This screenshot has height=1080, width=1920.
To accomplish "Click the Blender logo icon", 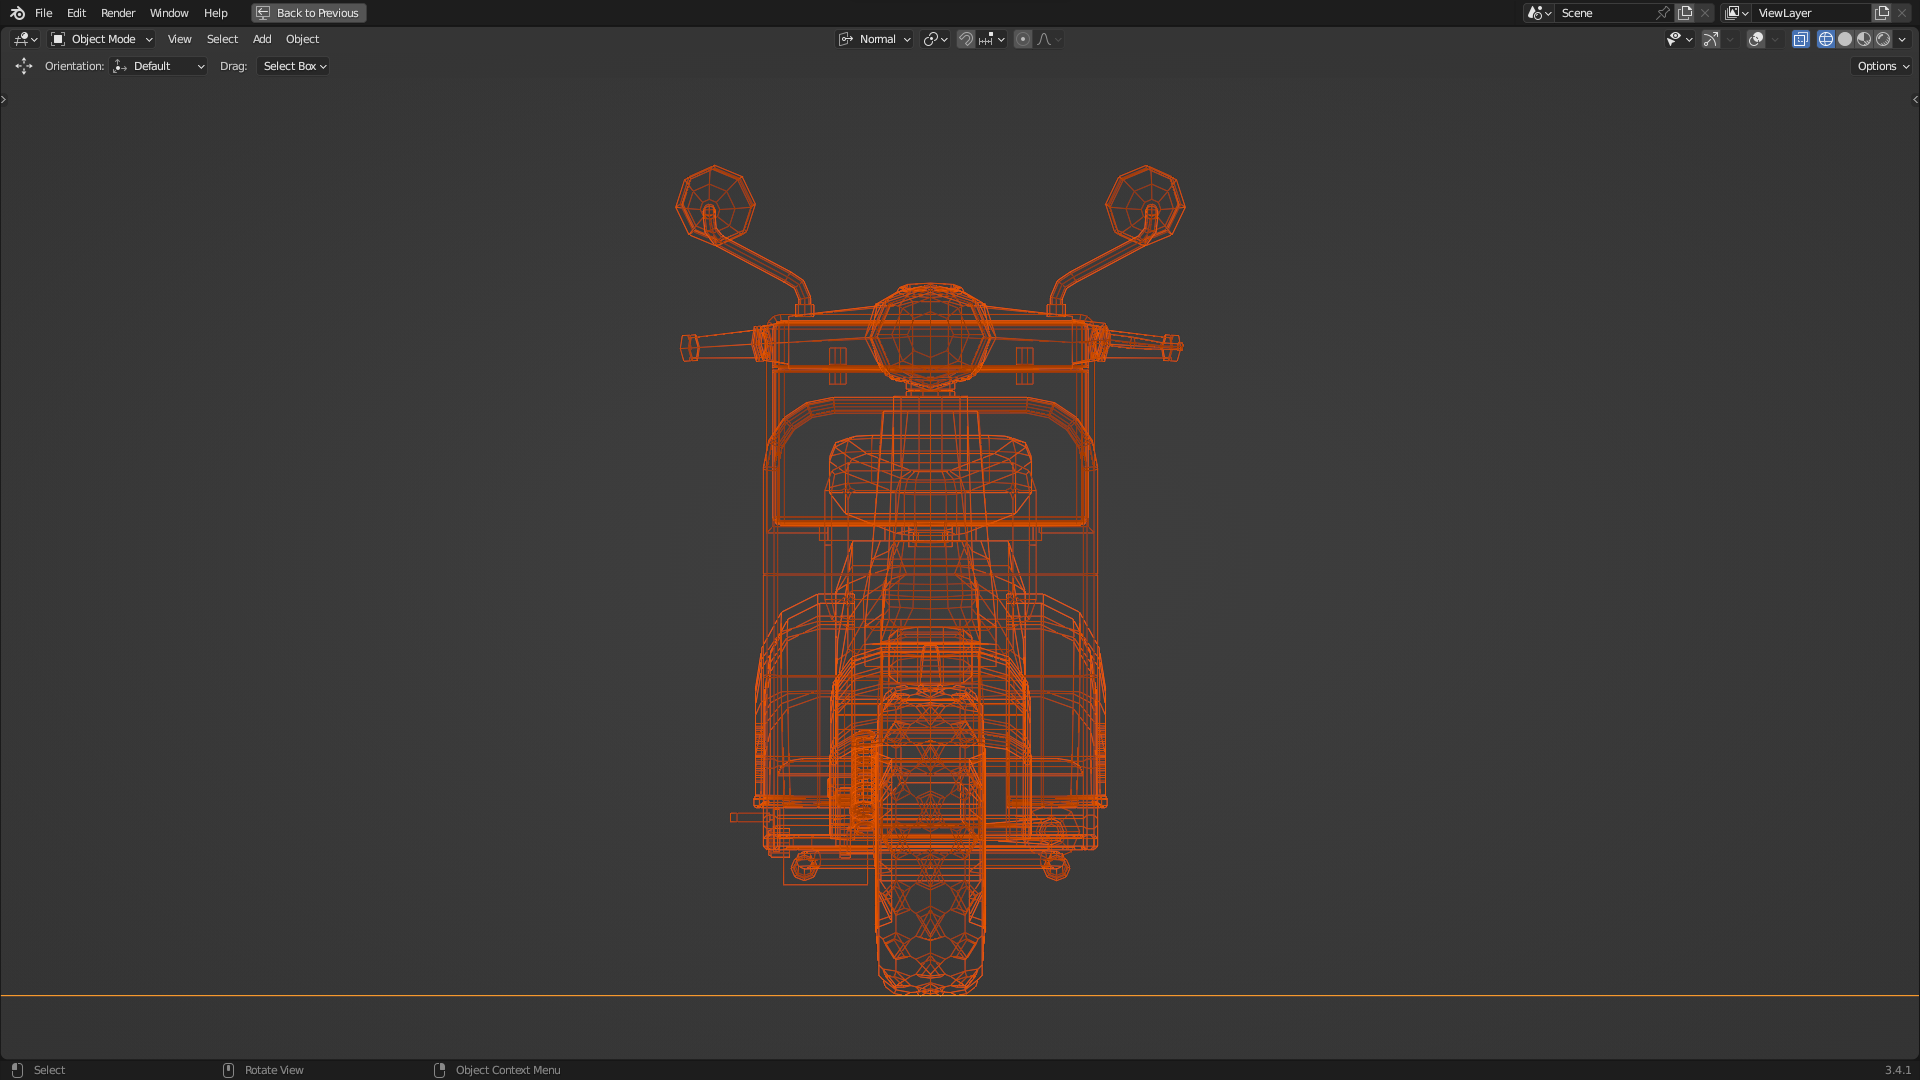I will pos(17,13).
